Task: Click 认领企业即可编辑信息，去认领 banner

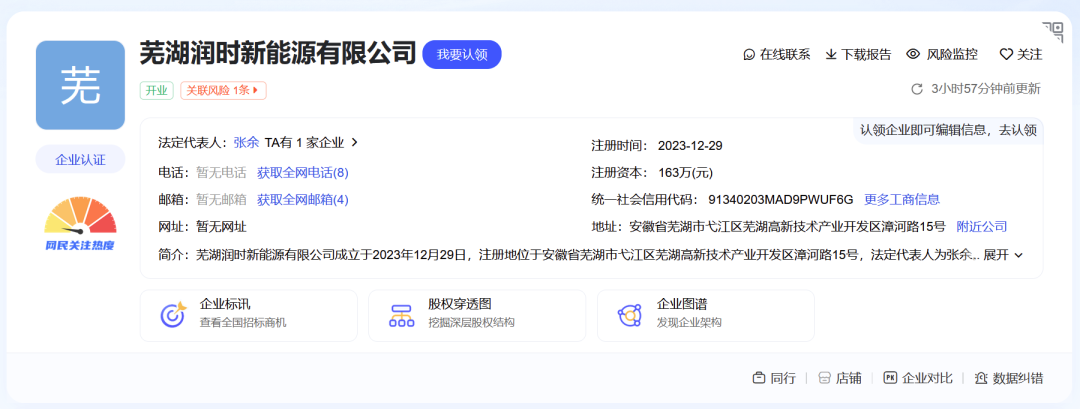Action: pos(948,130)
